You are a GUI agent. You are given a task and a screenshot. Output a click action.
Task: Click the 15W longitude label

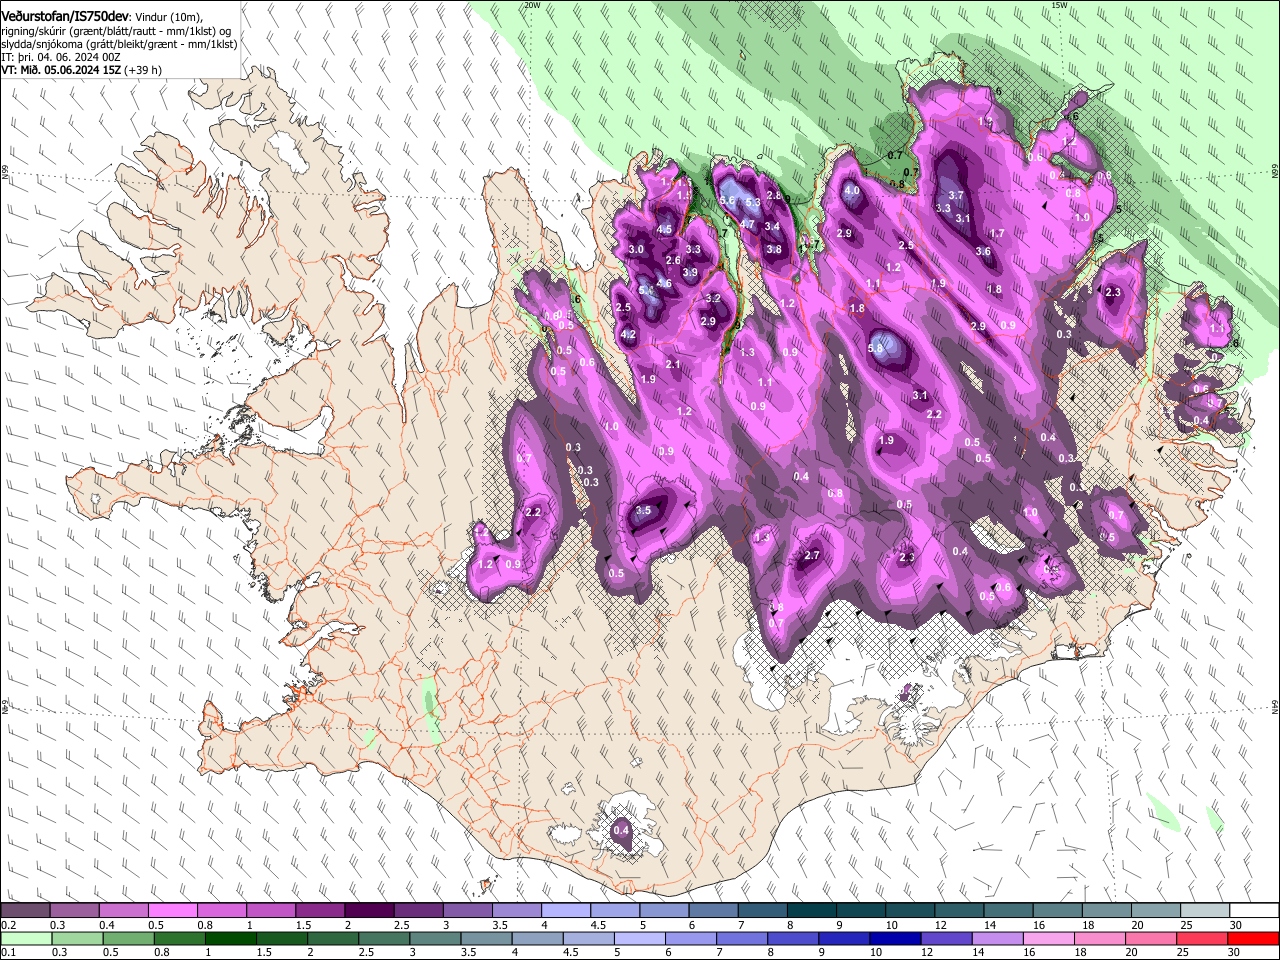1059,5
